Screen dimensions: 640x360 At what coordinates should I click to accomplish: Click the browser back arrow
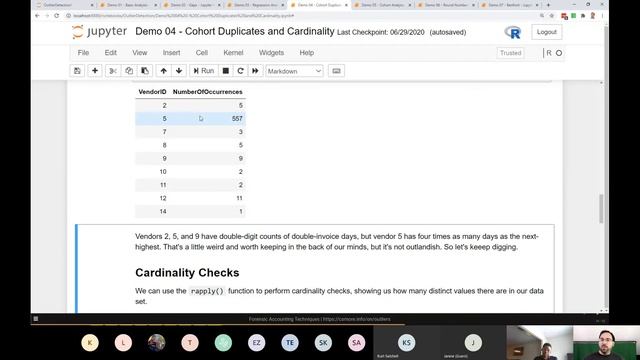[37, 16]
